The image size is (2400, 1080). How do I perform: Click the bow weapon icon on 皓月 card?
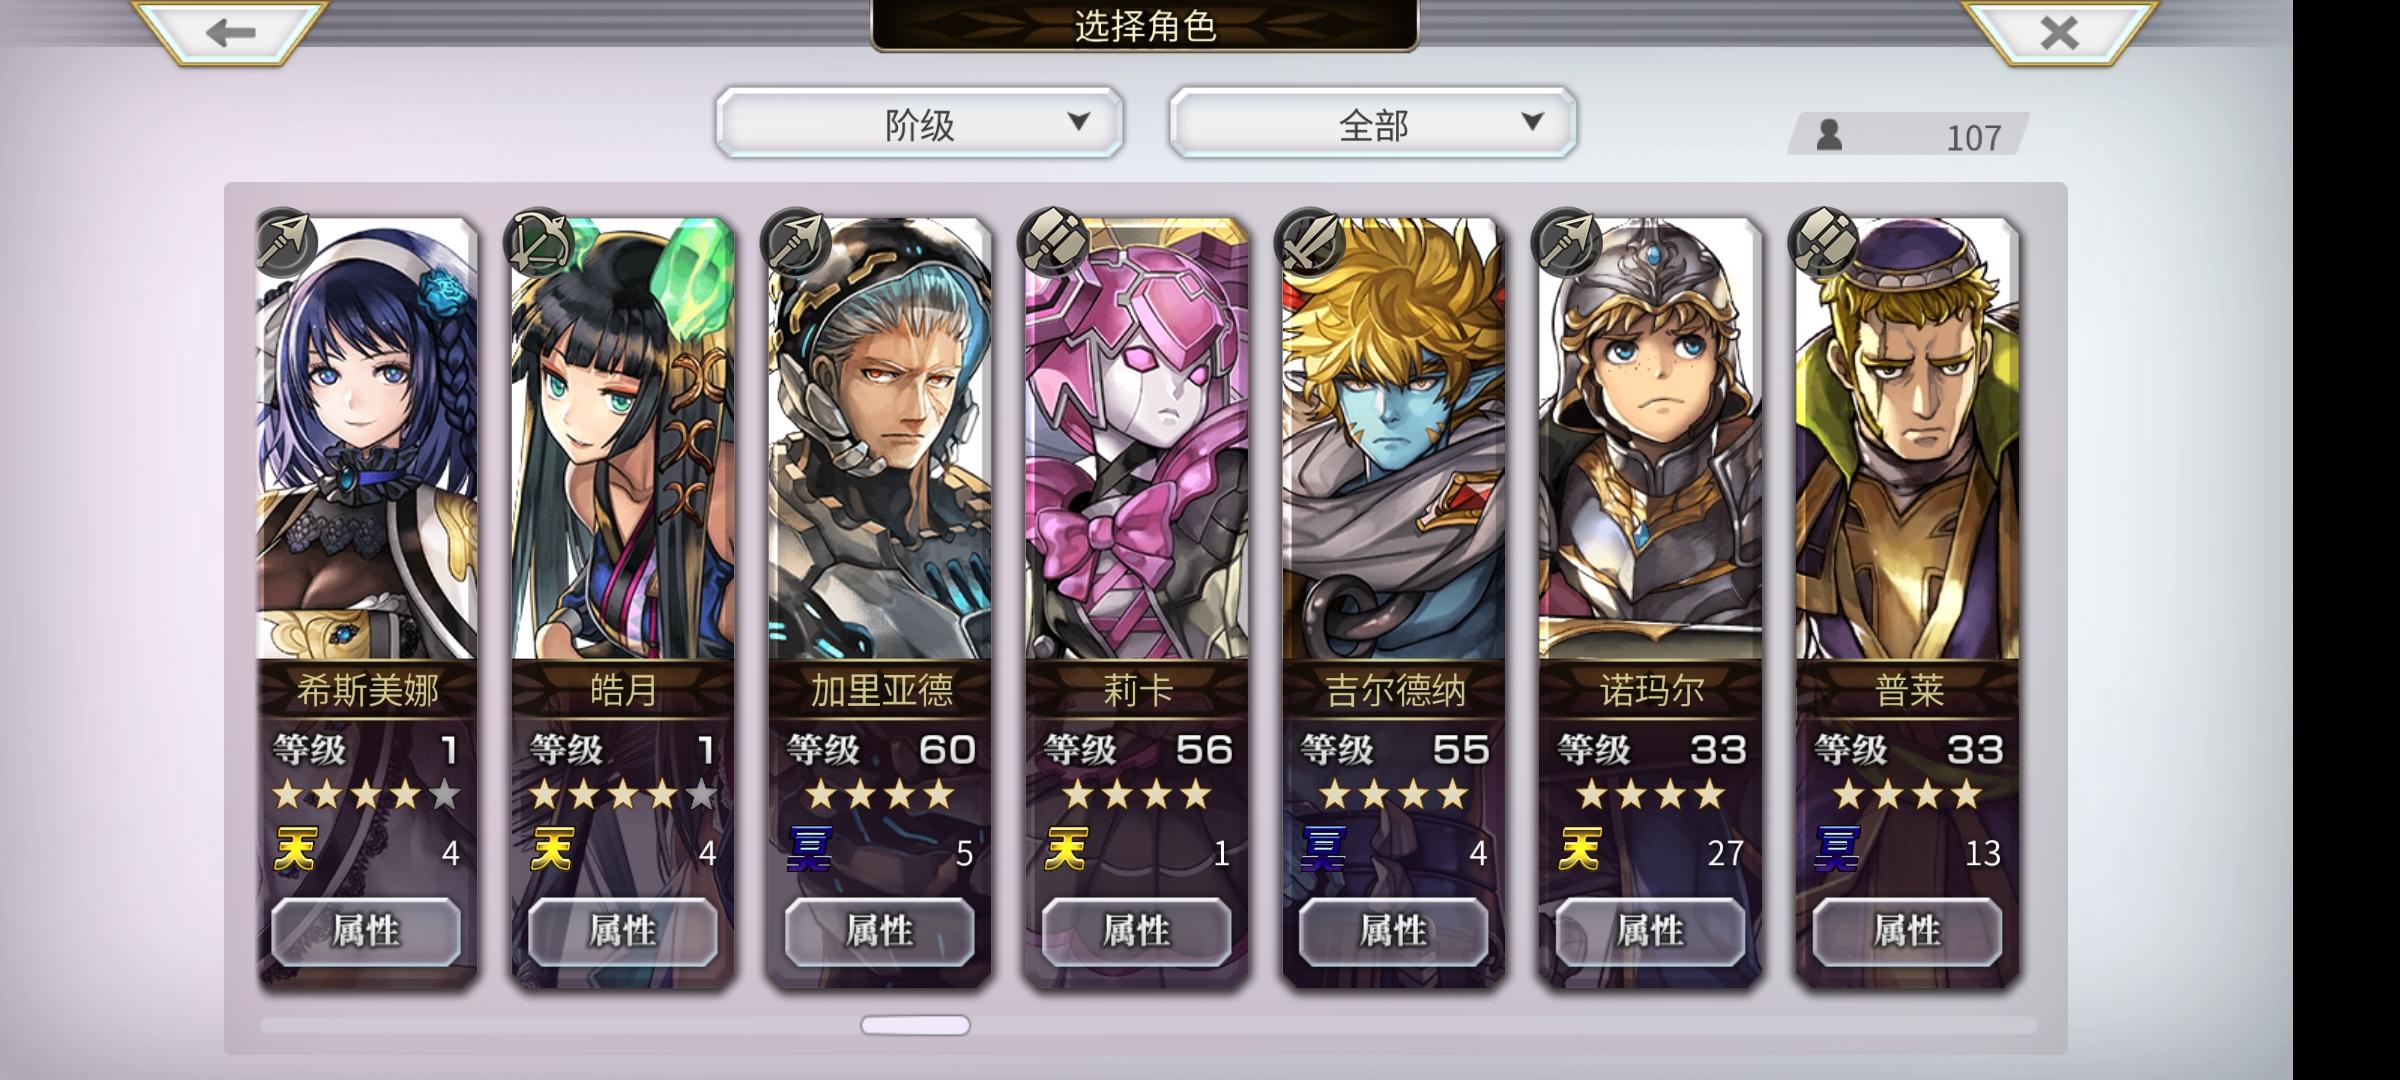point(542,242)
